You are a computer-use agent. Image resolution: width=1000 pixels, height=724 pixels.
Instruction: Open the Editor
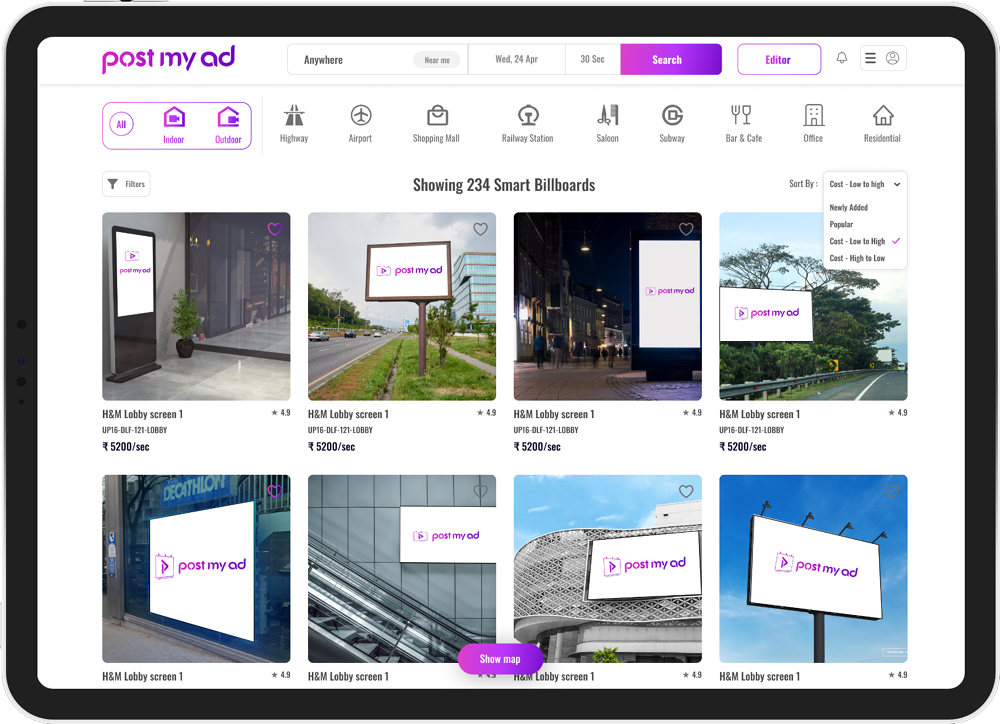point(779,59)
